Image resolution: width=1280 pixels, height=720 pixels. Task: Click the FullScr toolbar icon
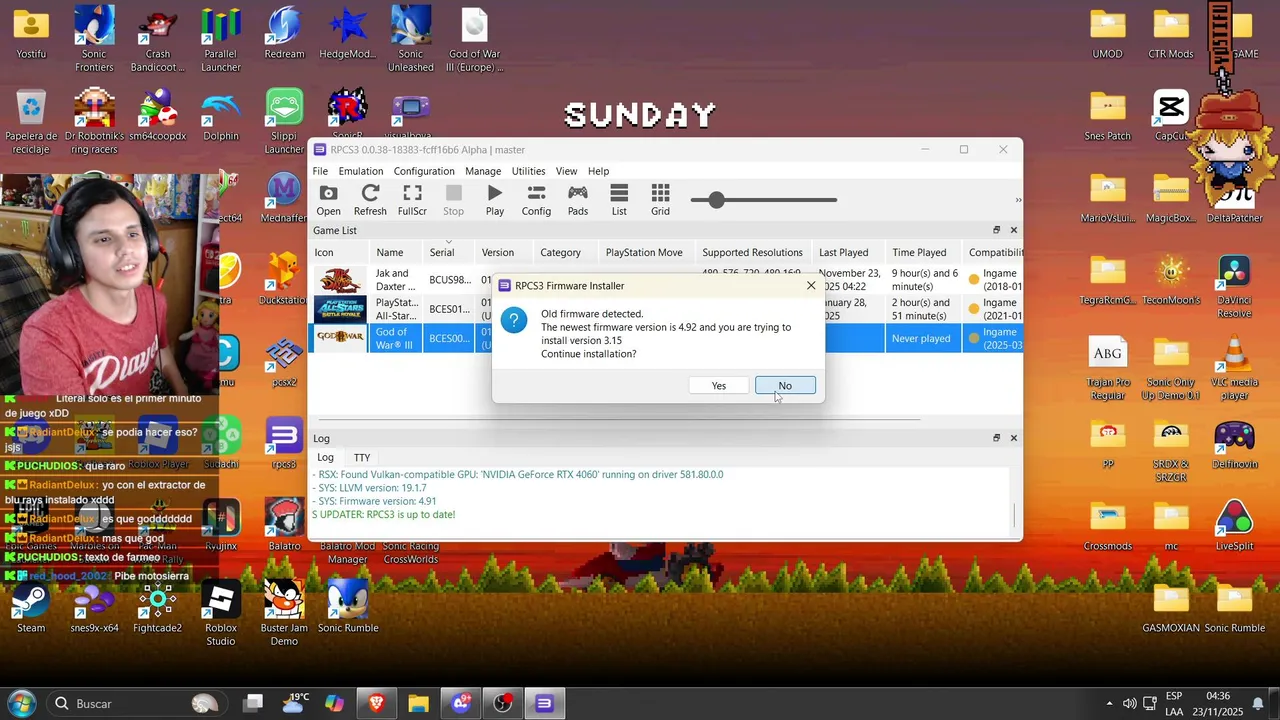click(x=412, y=200)
